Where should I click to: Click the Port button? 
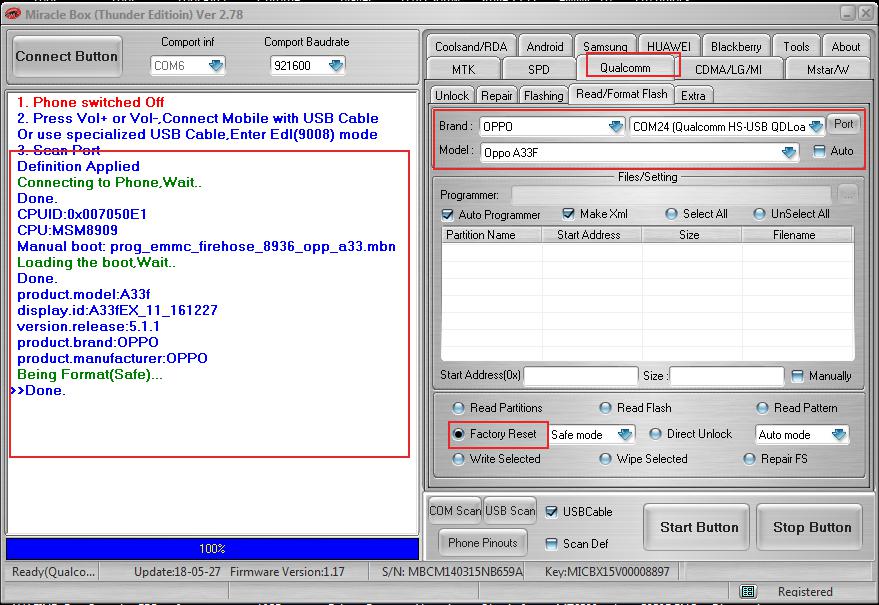click(x=843, y=124)
